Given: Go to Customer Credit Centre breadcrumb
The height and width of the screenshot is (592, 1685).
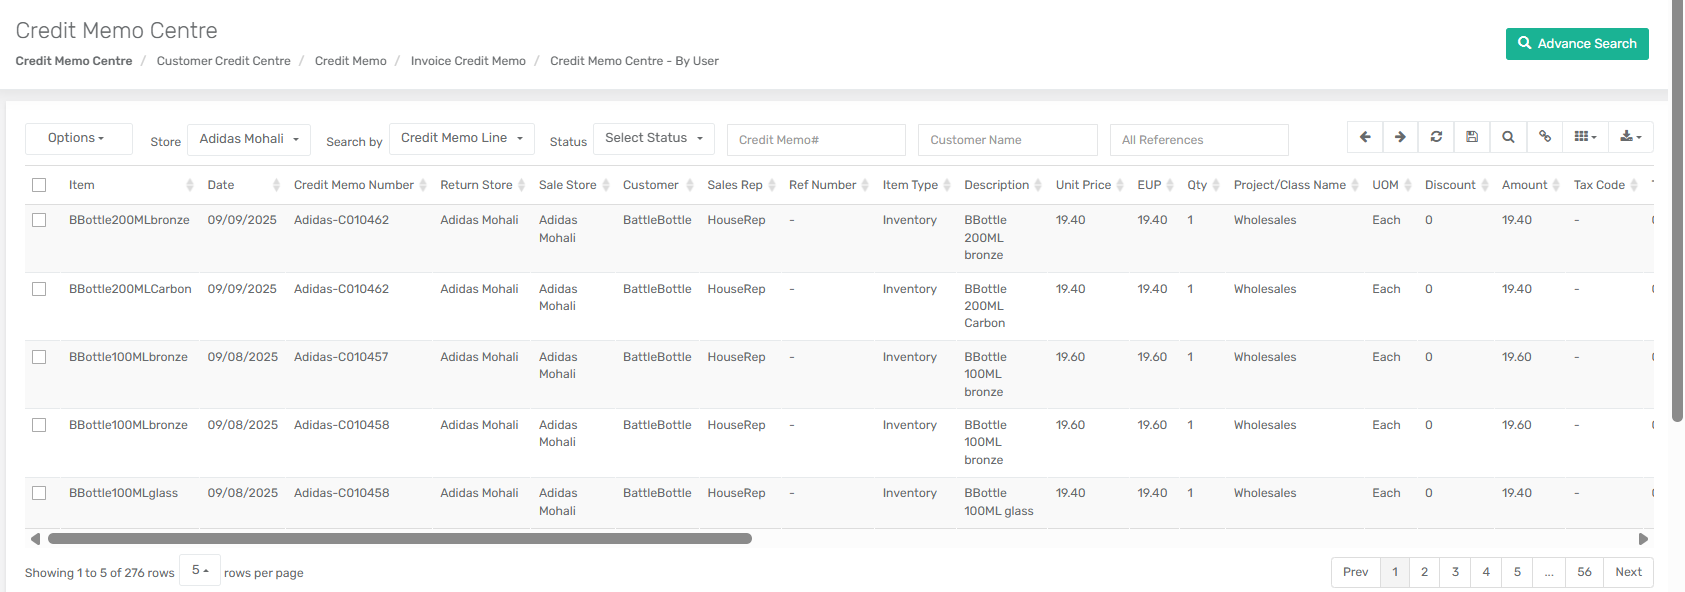Looking at the screenshot, I should [223, 61].
